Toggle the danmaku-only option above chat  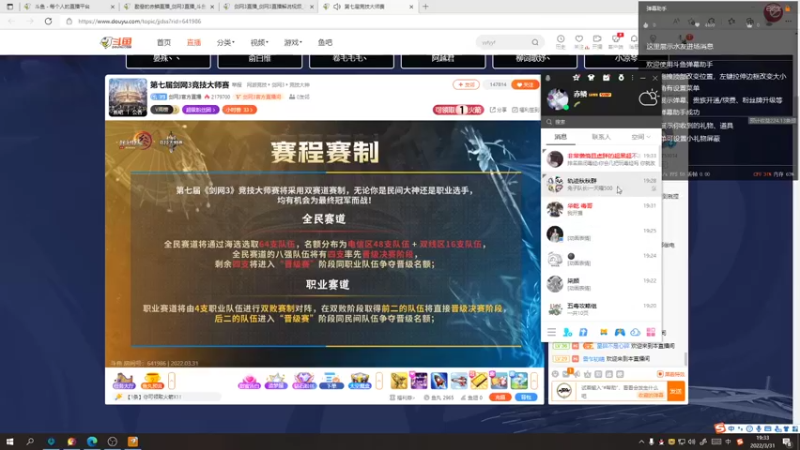click(671, 374)
